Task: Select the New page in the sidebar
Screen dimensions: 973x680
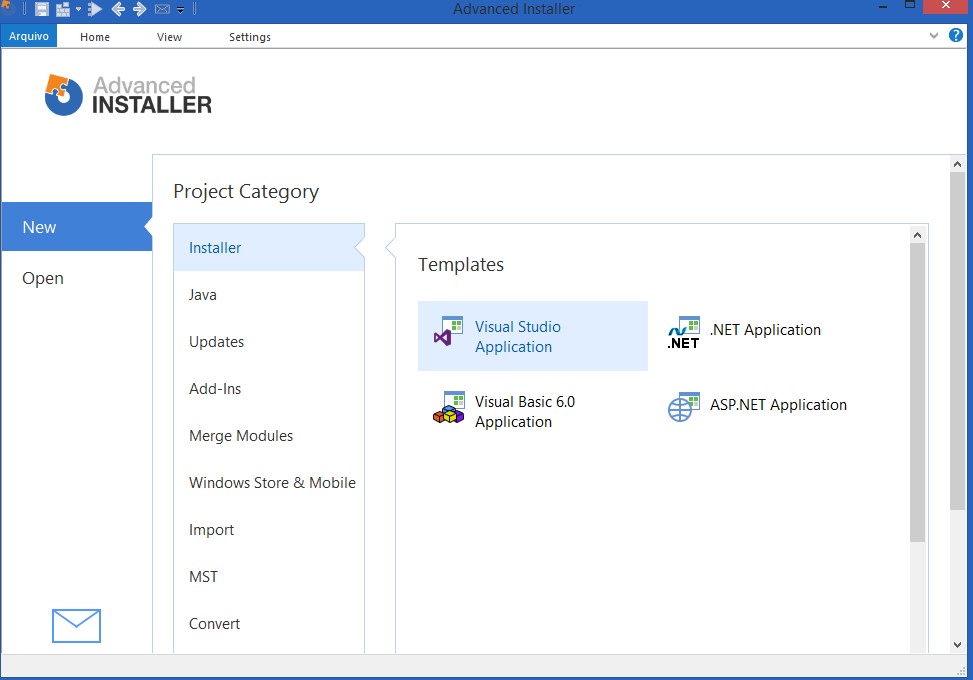Action: pyautogui.click(x=76, y=226)
